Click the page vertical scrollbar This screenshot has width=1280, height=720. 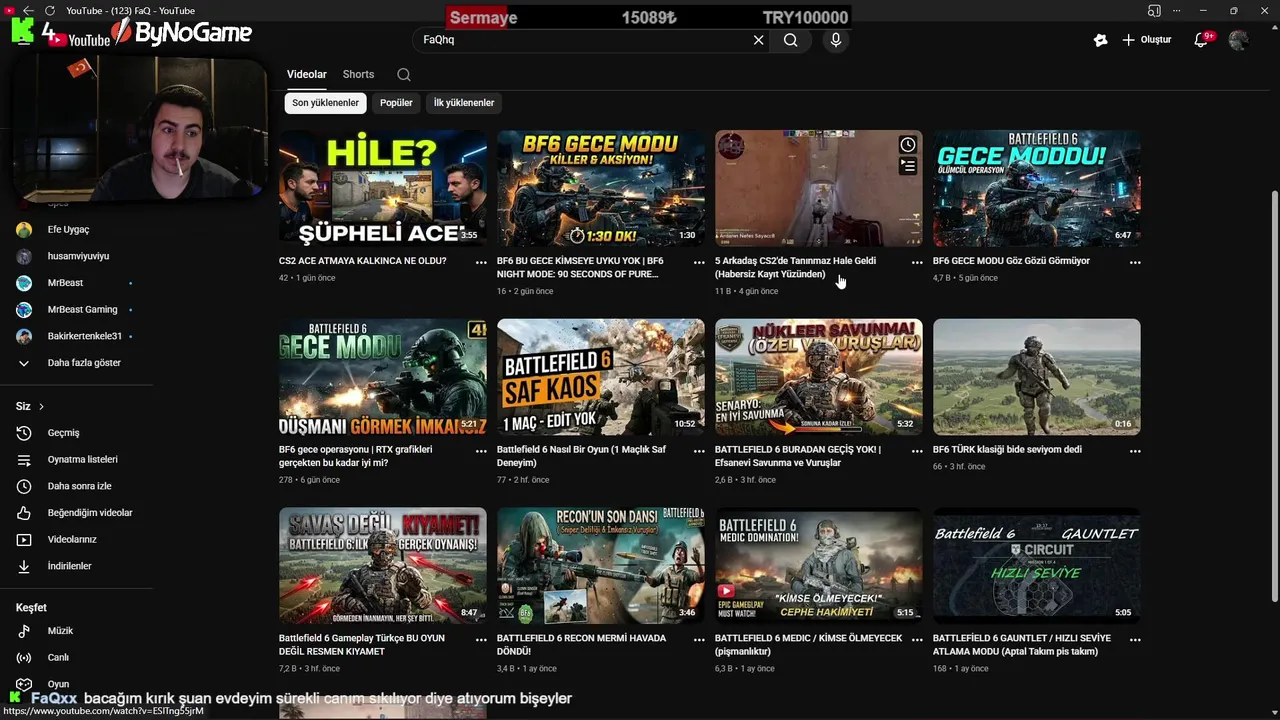pos(1273,395)
